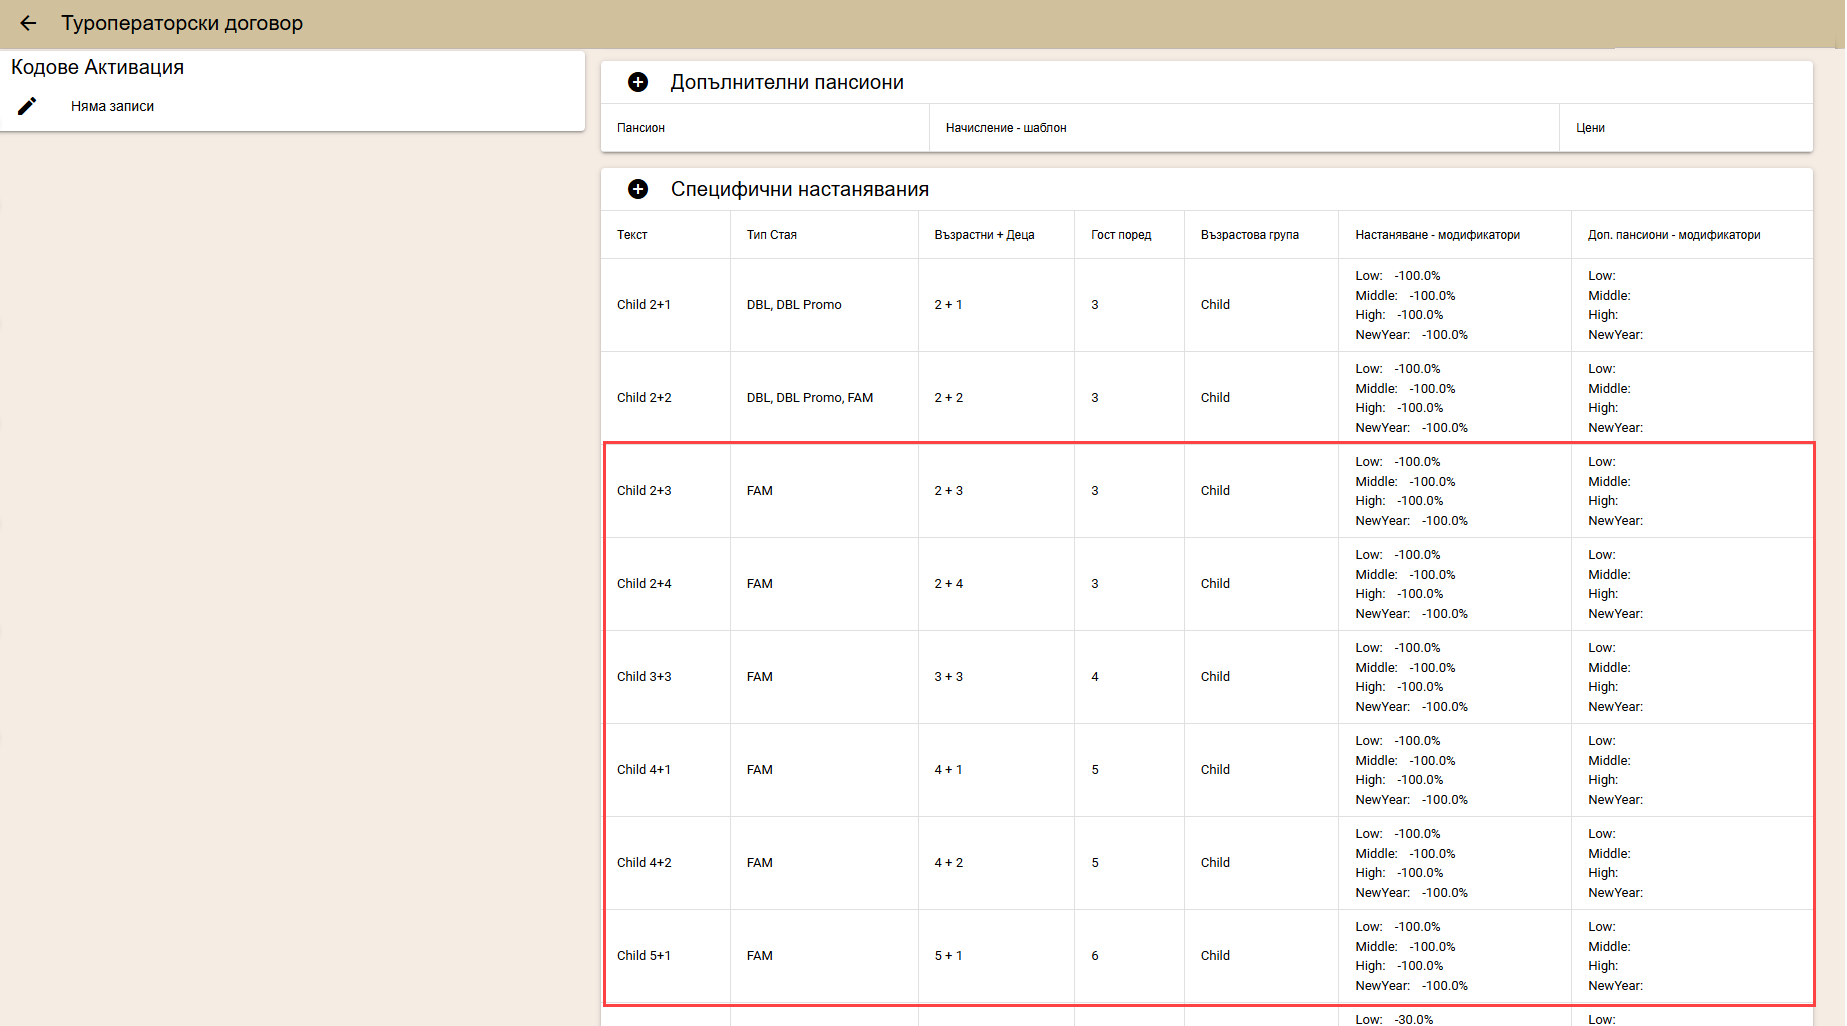Viewport: 1847px width, 1026px height.
Task: Add new Специфични настанявания entry
Action: click(x=638, y=189)
